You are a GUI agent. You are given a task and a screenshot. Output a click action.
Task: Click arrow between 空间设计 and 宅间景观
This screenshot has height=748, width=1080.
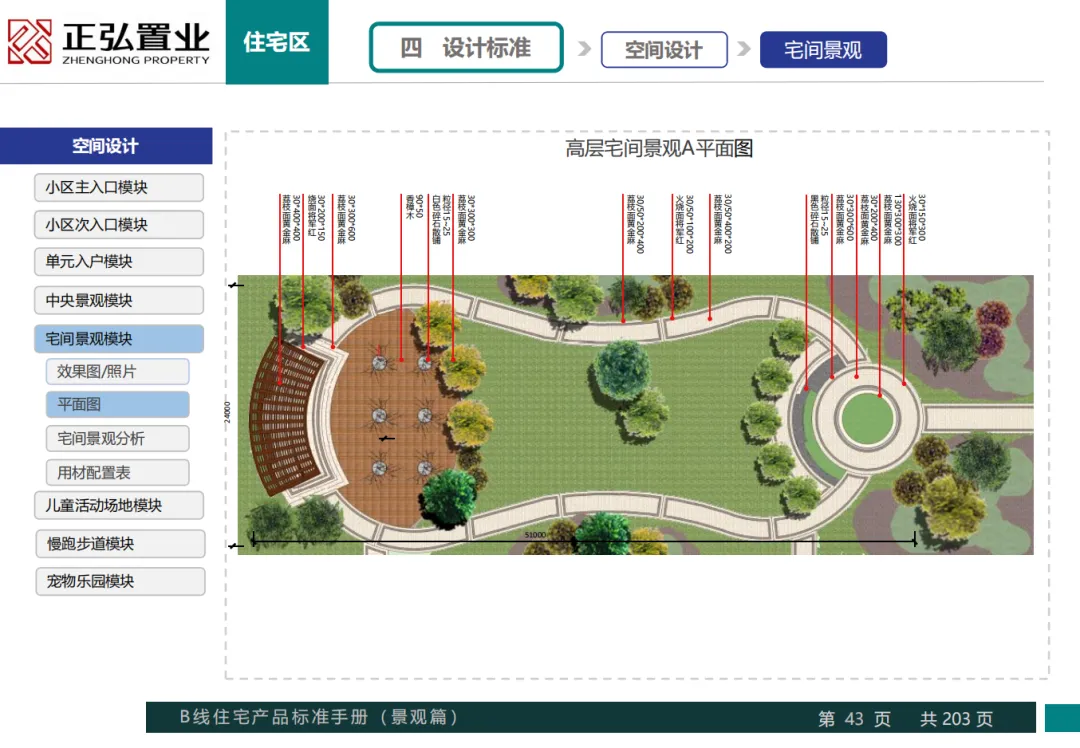(x=744, y=49)
